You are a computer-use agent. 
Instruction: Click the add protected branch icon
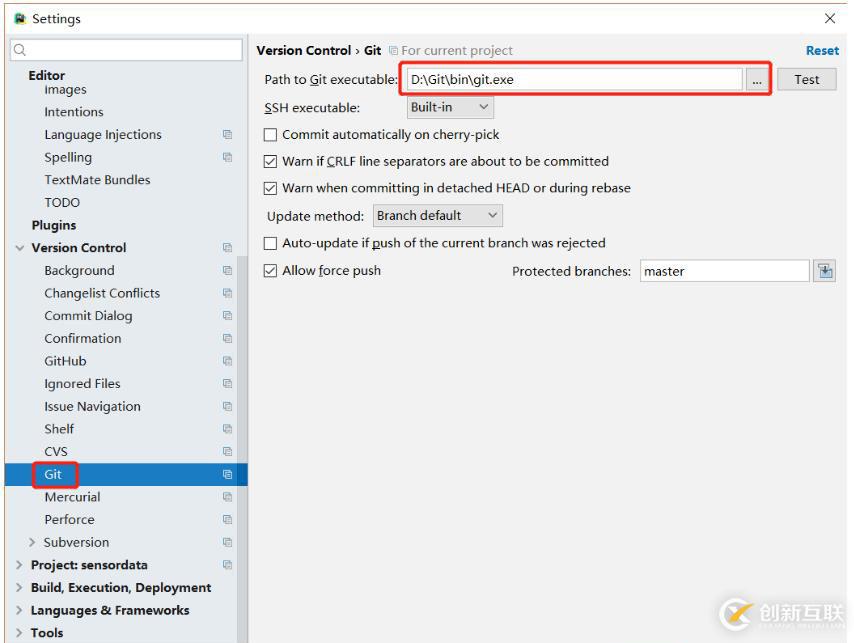tap(824, 271)
